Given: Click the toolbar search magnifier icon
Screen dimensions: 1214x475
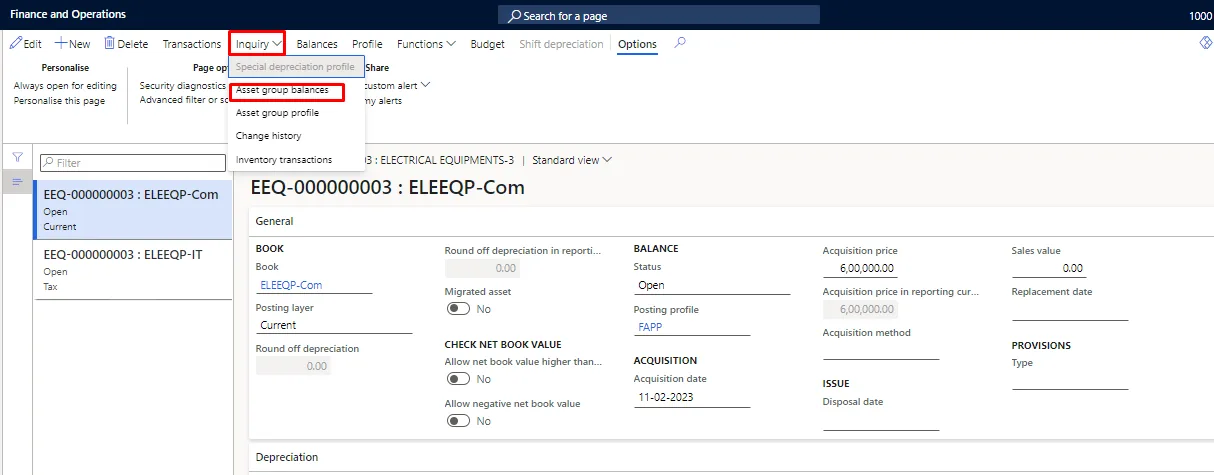Looking at the screenshot, I should click(x=680, y=44).
